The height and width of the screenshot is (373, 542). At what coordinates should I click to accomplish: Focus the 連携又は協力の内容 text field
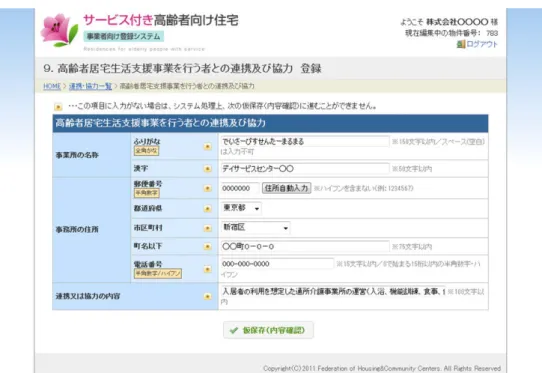[x=333, y=292]
